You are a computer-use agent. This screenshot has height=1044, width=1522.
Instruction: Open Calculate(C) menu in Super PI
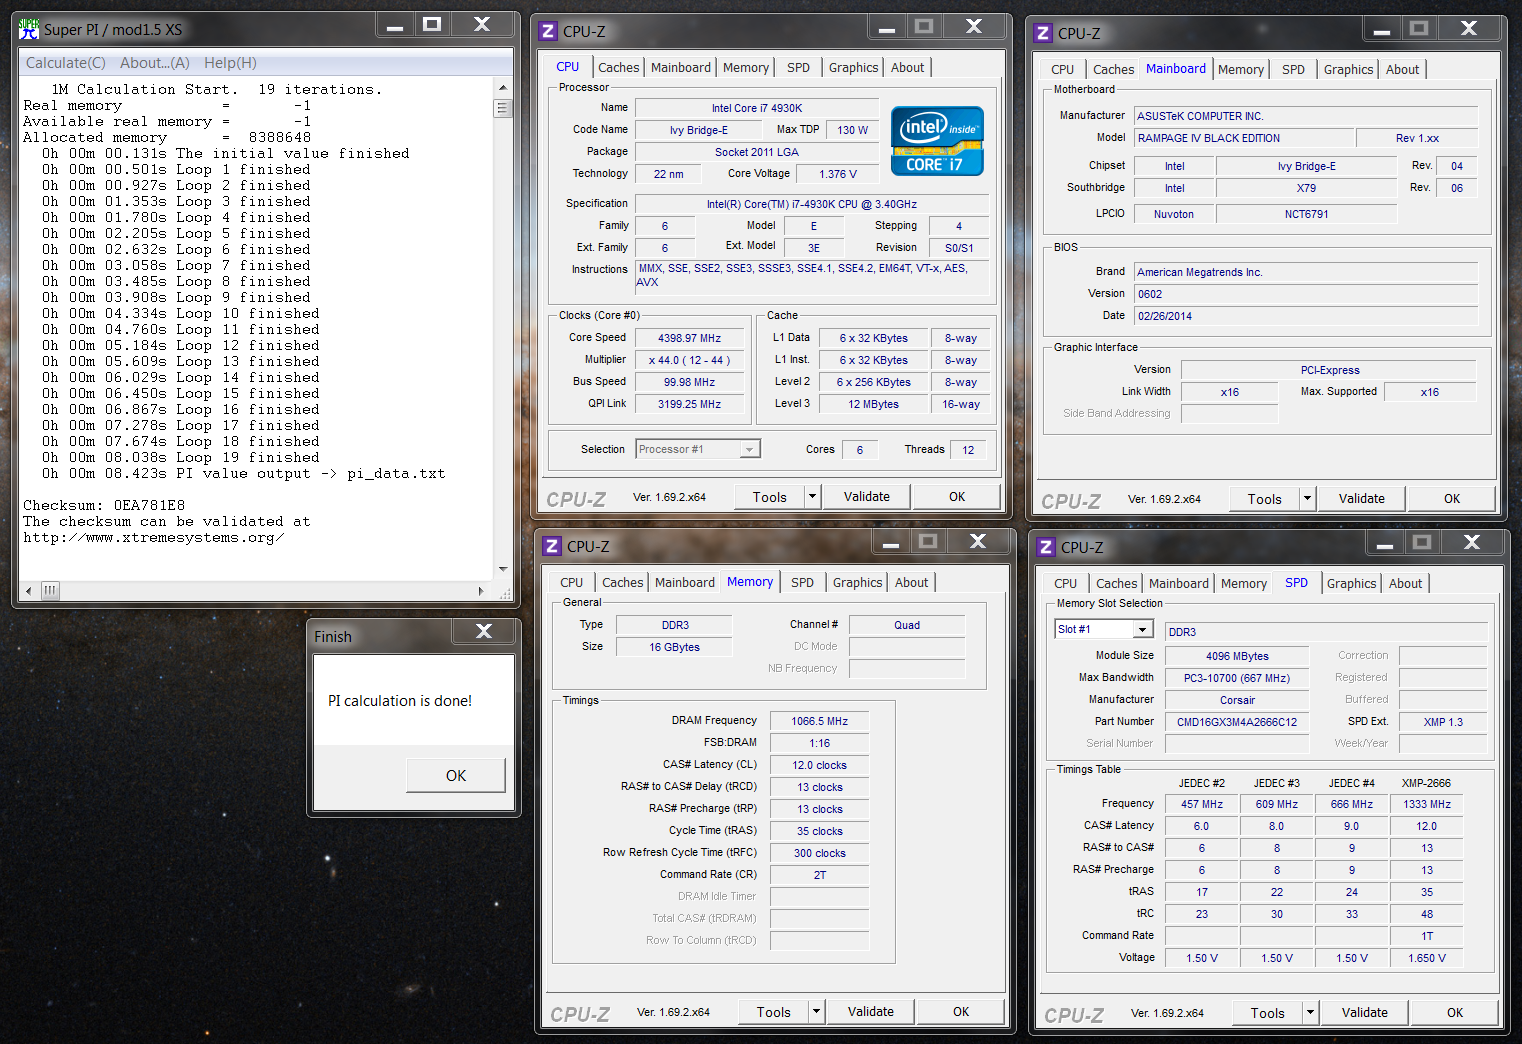coord(66,63)
